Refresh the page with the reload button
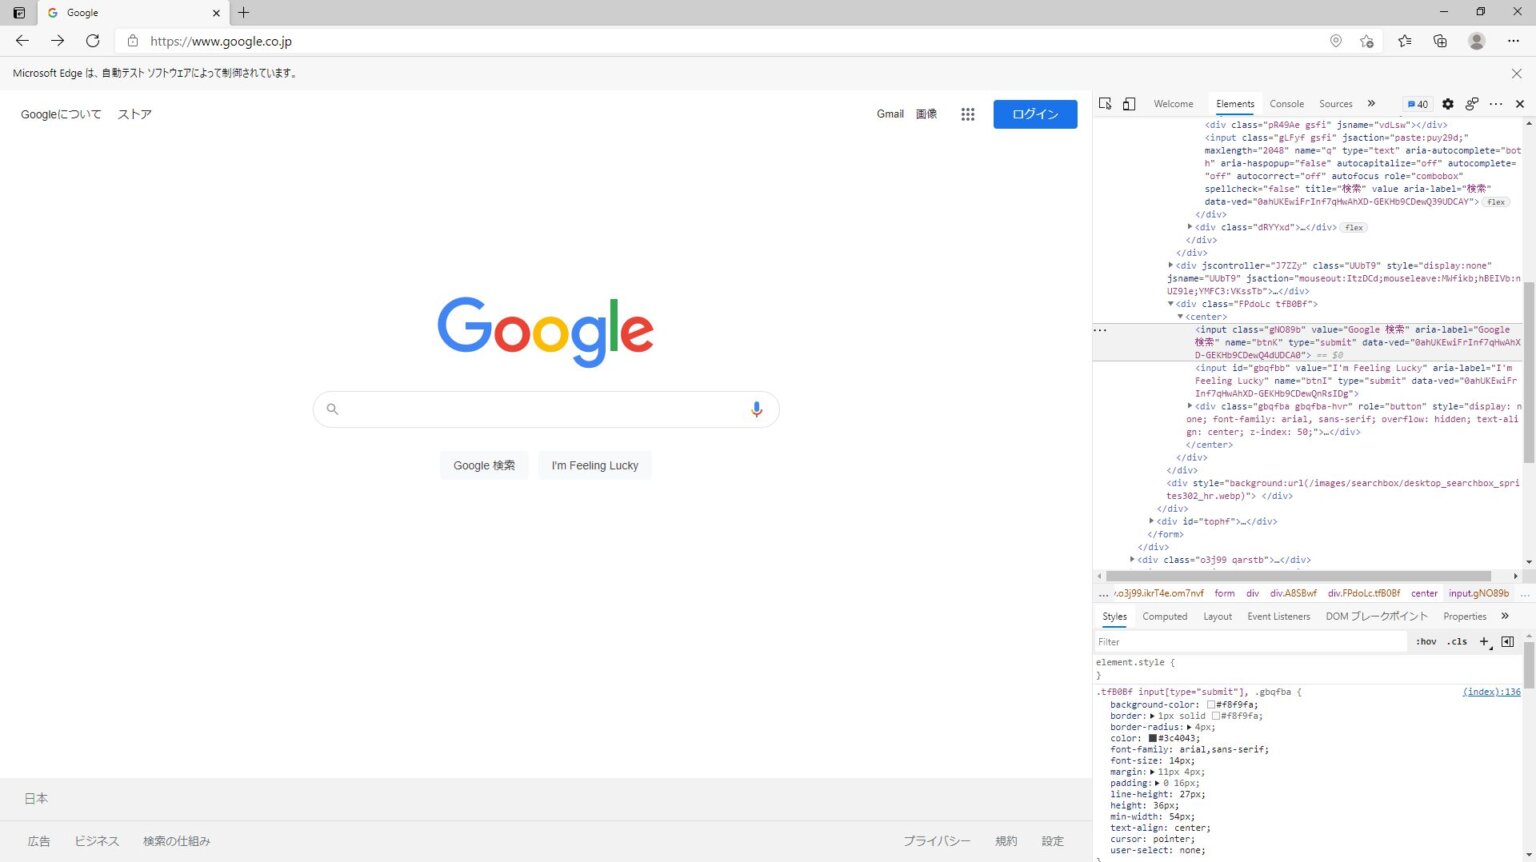The width and height of the screenshot is (1536, 862). 93,41
